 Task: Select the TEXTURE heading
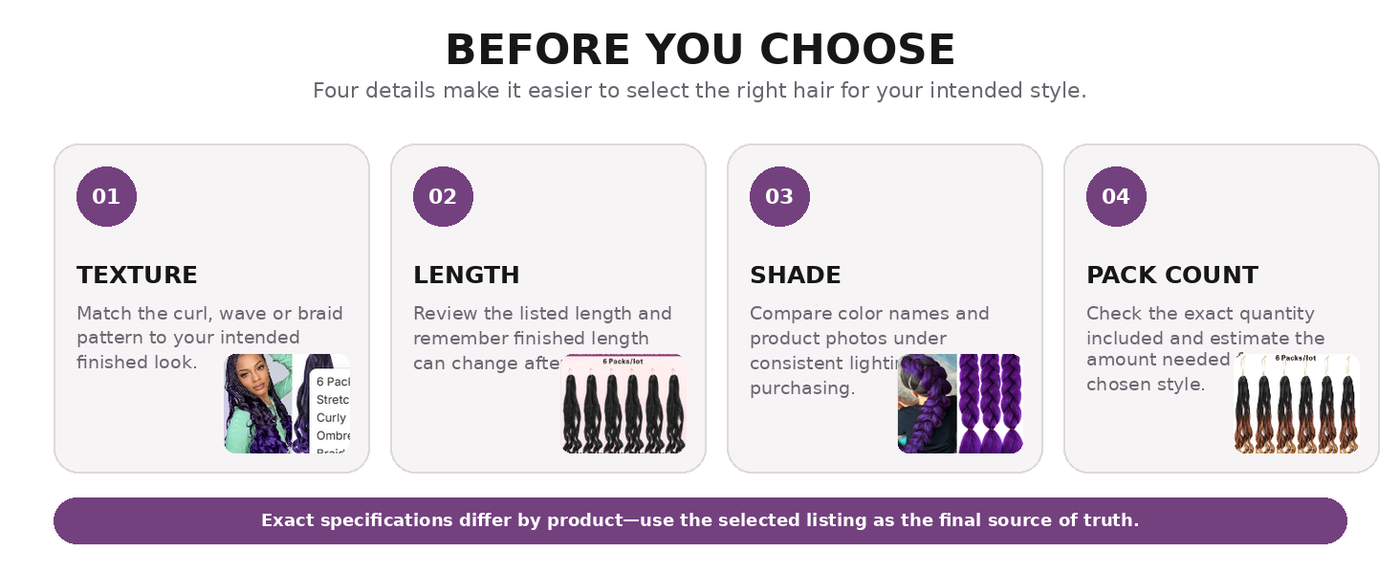click(x=137, y=275)
